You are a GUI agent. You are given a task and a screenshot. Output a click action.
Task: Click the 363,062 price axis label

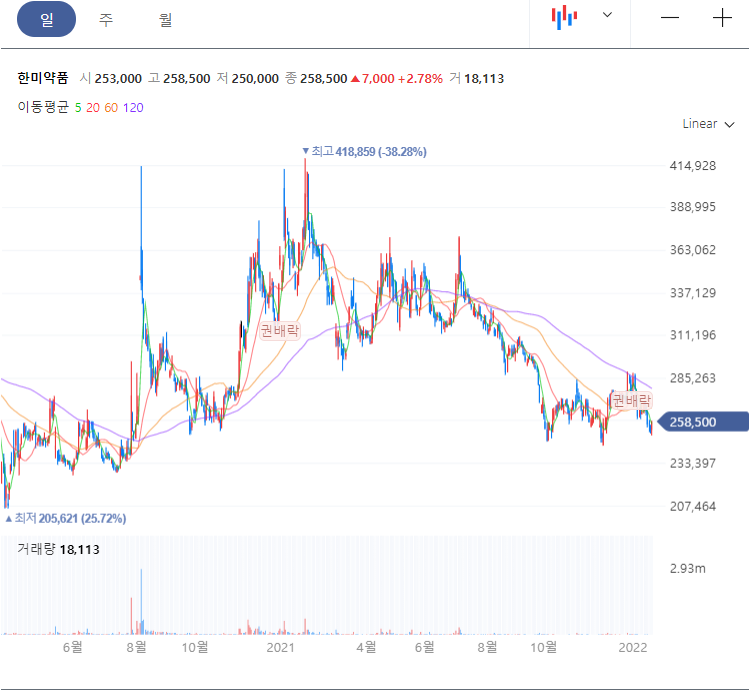tap(693, 250)
